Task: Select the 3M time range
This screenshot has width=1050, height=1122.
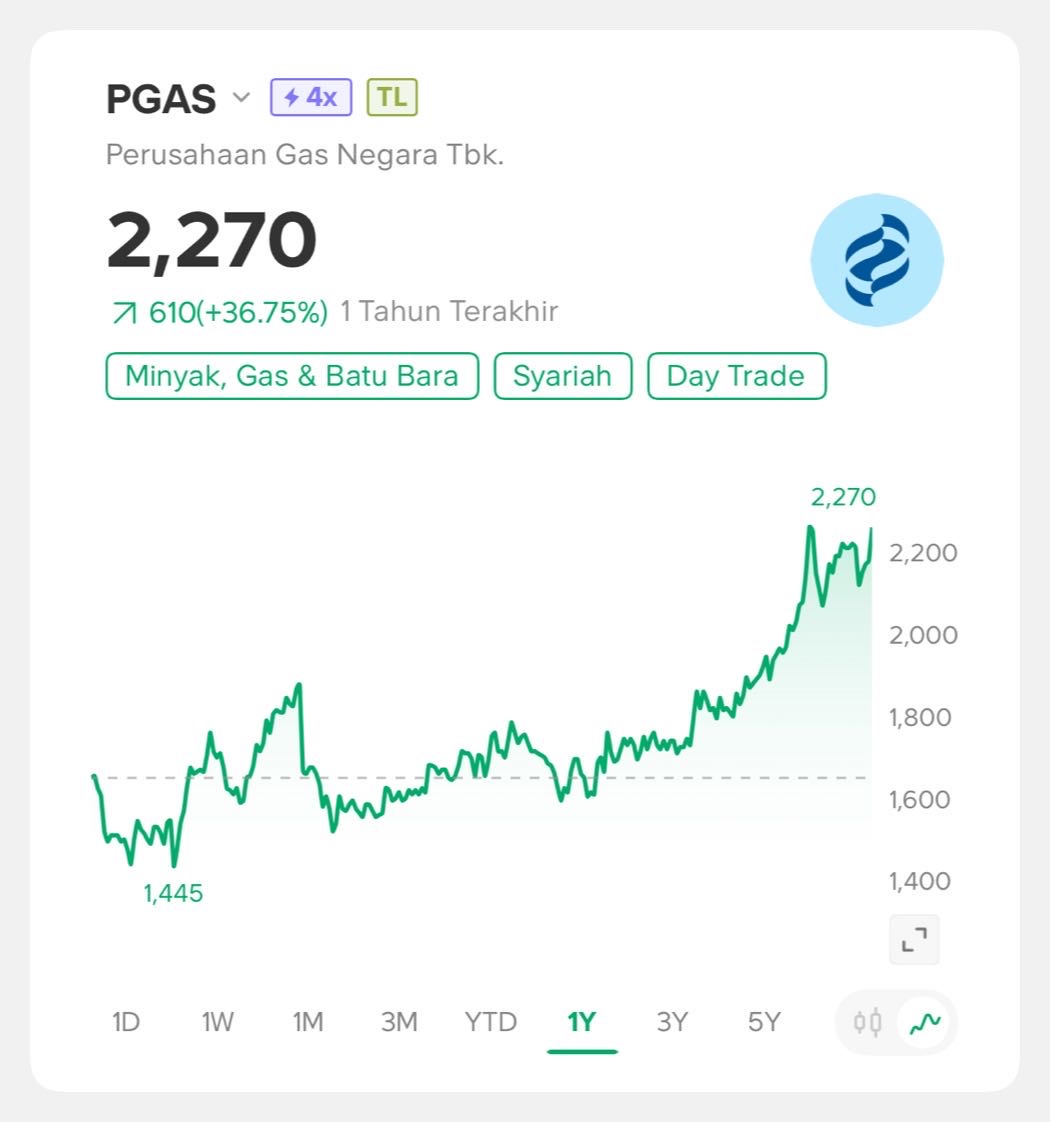Action: [x=399, y=1022]
